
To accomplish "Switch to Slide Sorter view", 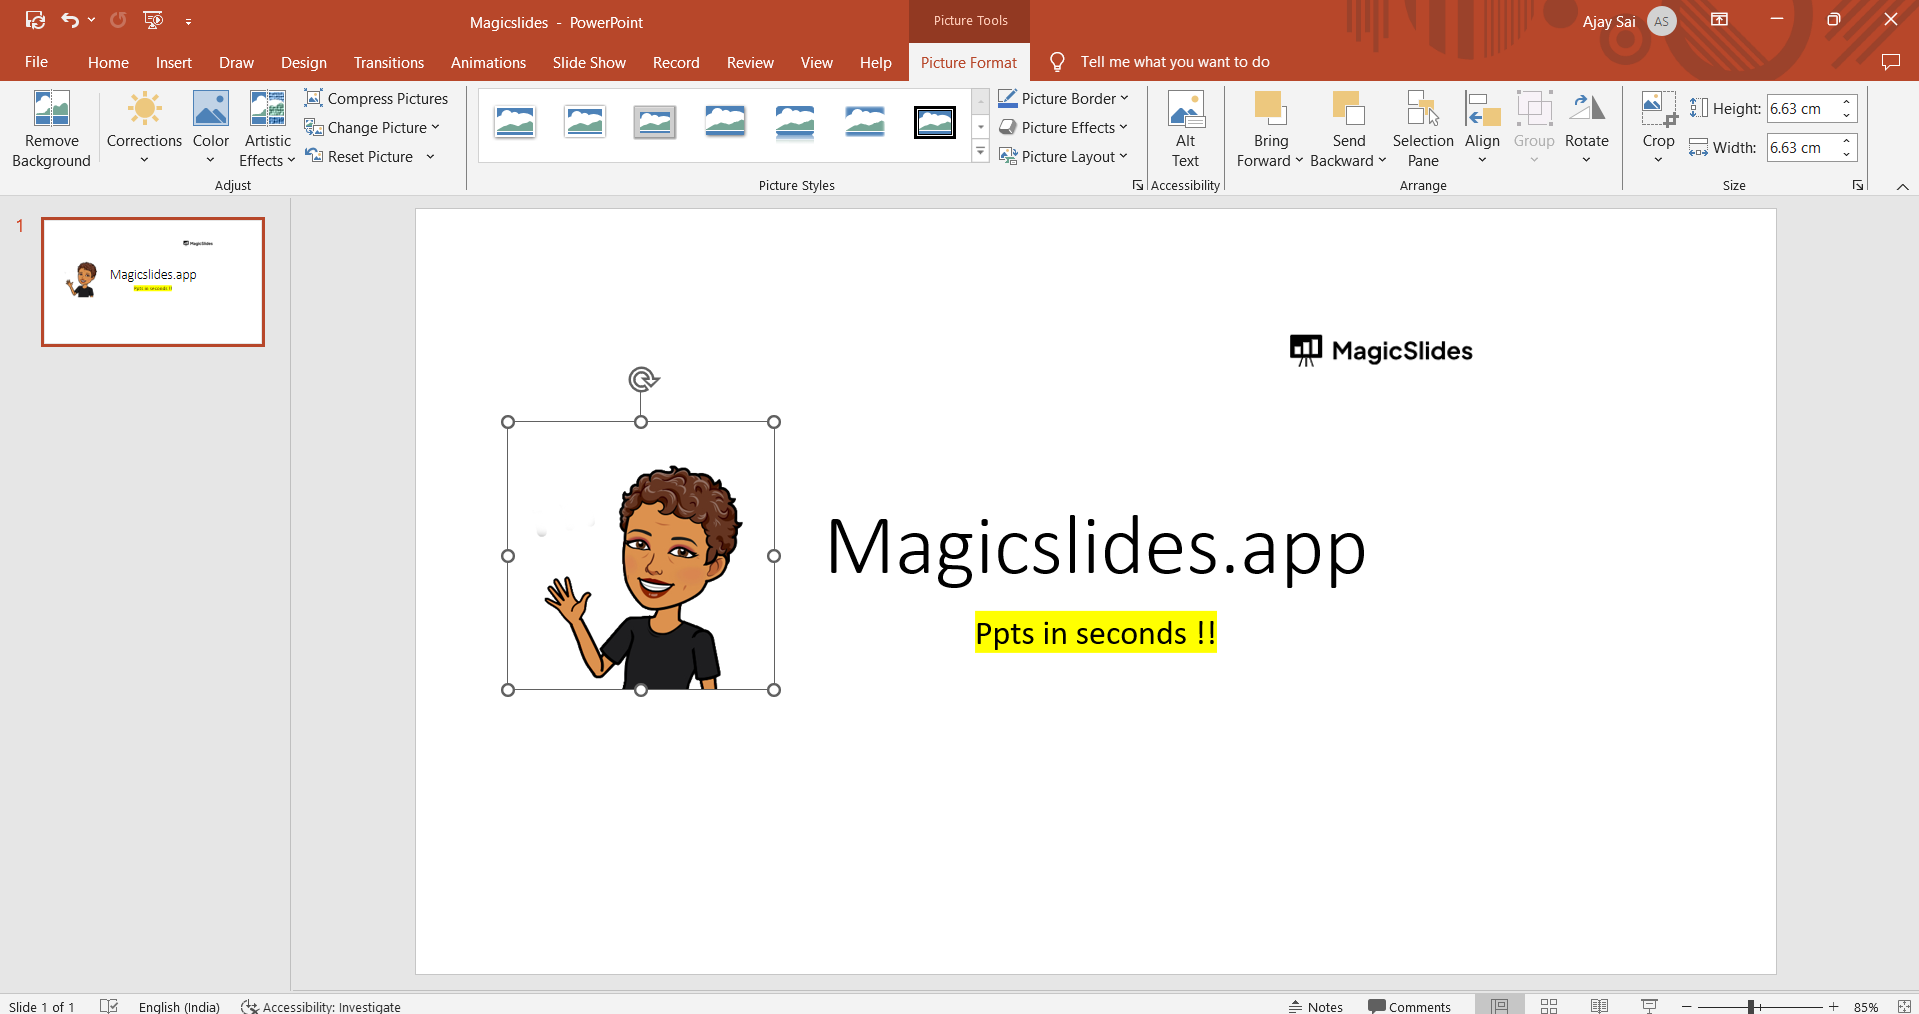I will point(1549,1006).
